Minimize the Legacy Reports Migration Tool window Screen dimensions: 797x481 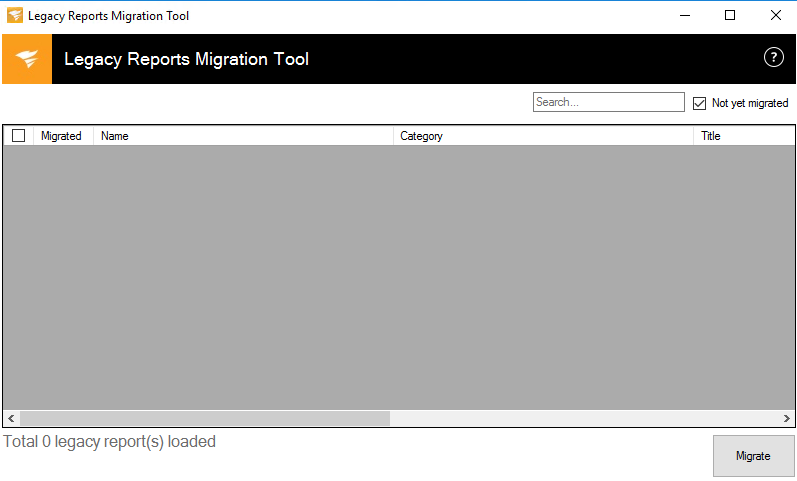pos(685,15)
